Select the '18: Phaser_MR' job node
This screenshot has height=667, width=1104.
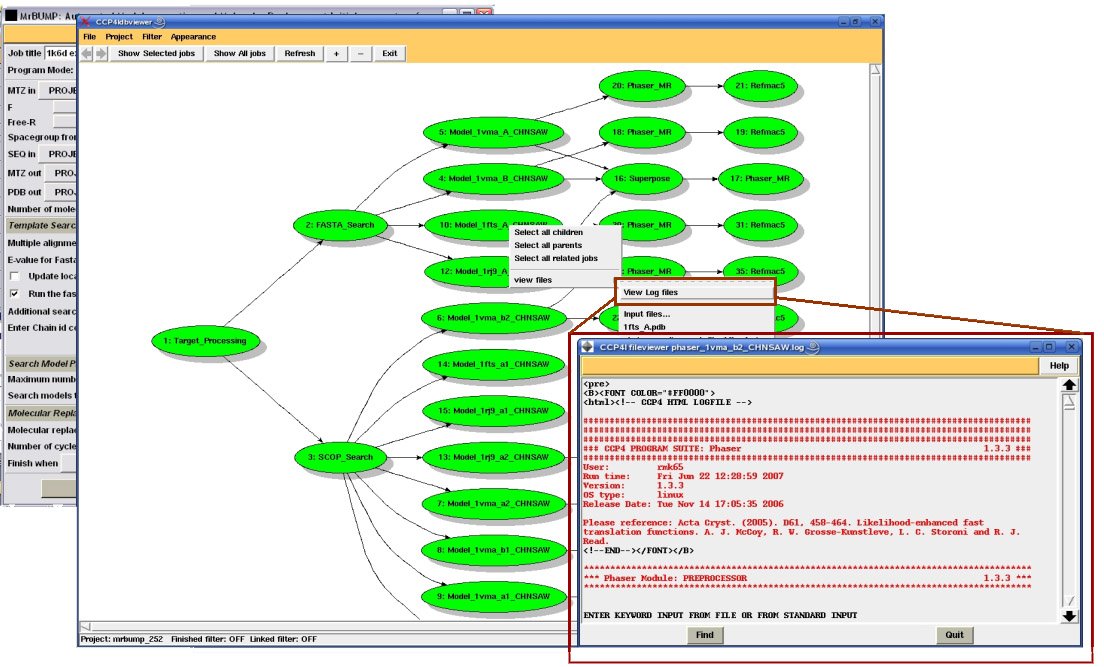(x=641, y=132)
